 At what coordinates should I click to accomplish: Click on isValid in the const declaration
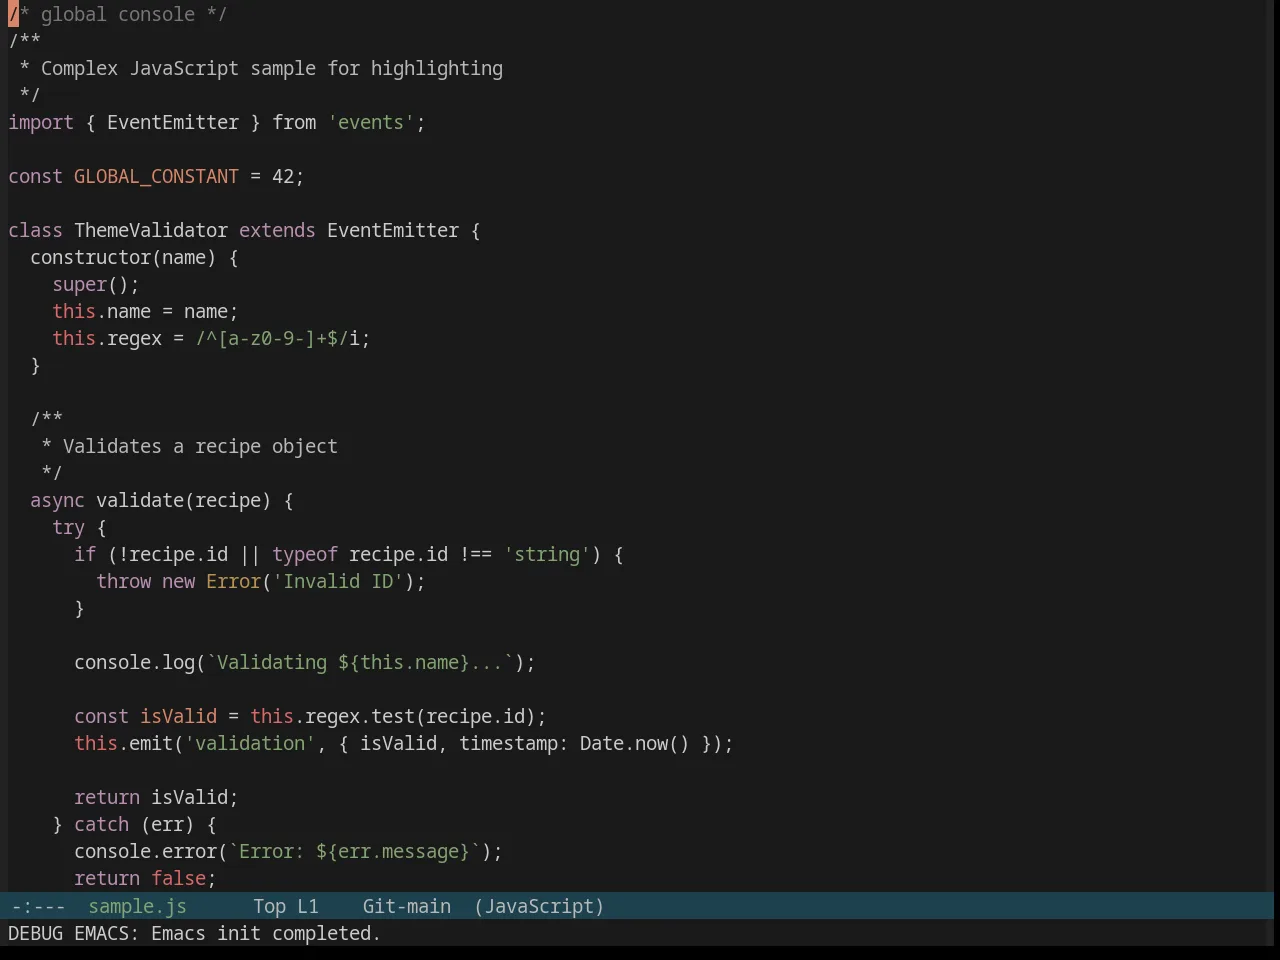tap(178, 716)
